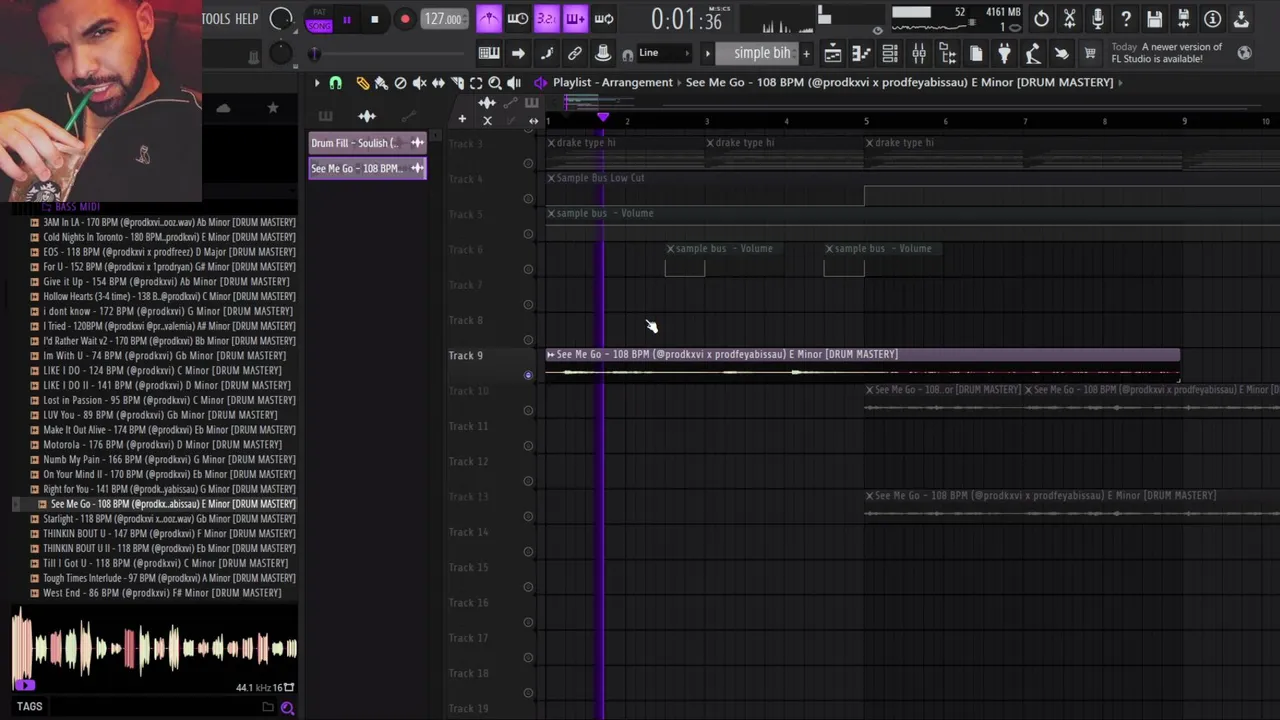
Task: Toggle auto-scrolling arrow icon
Action: (x=518, y=53)
